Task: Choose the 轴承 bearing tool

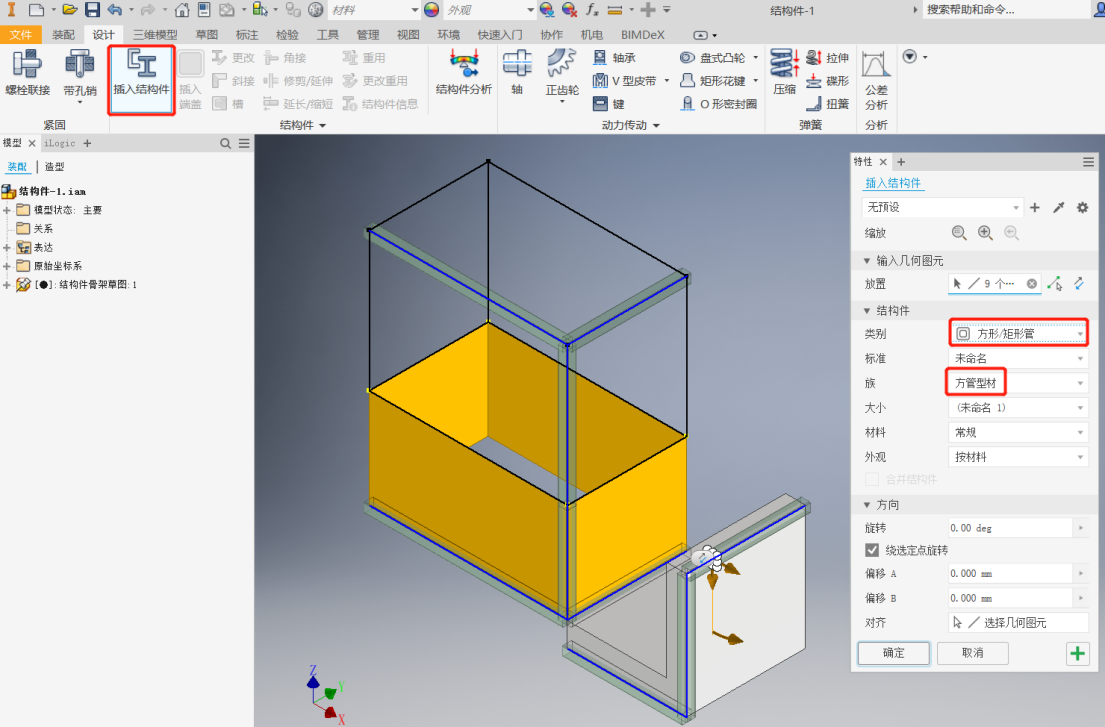Action: pyautogui.click(x=615, y=58)
